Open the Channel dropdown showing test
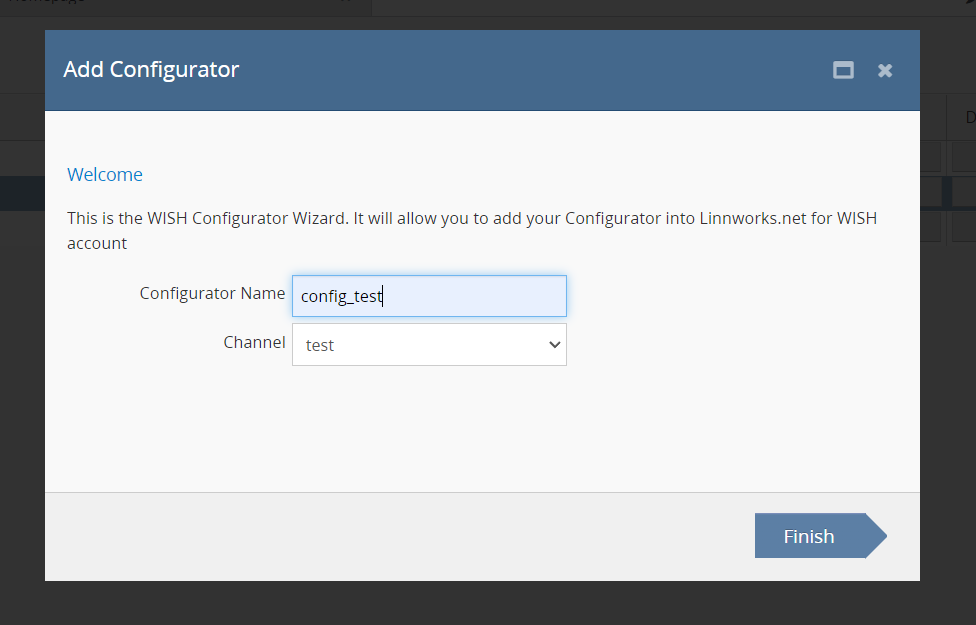 [429, 344]
